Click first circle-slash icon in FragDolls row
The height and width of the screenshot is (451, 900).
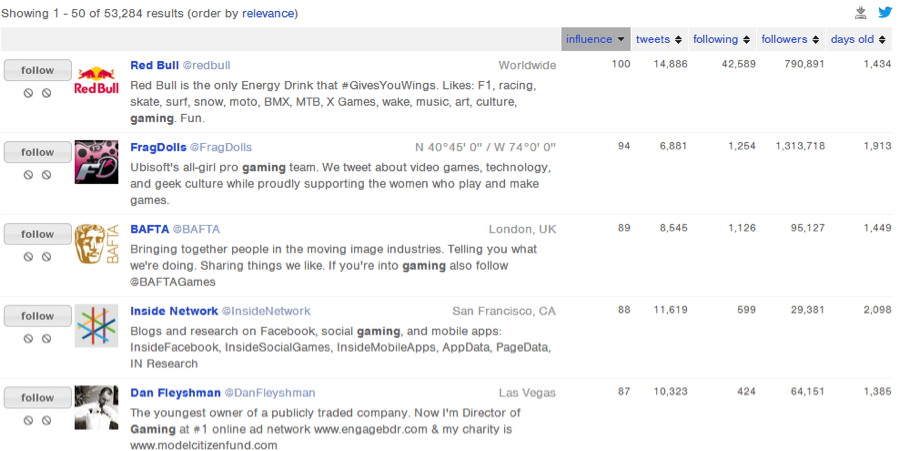(28, 175)
